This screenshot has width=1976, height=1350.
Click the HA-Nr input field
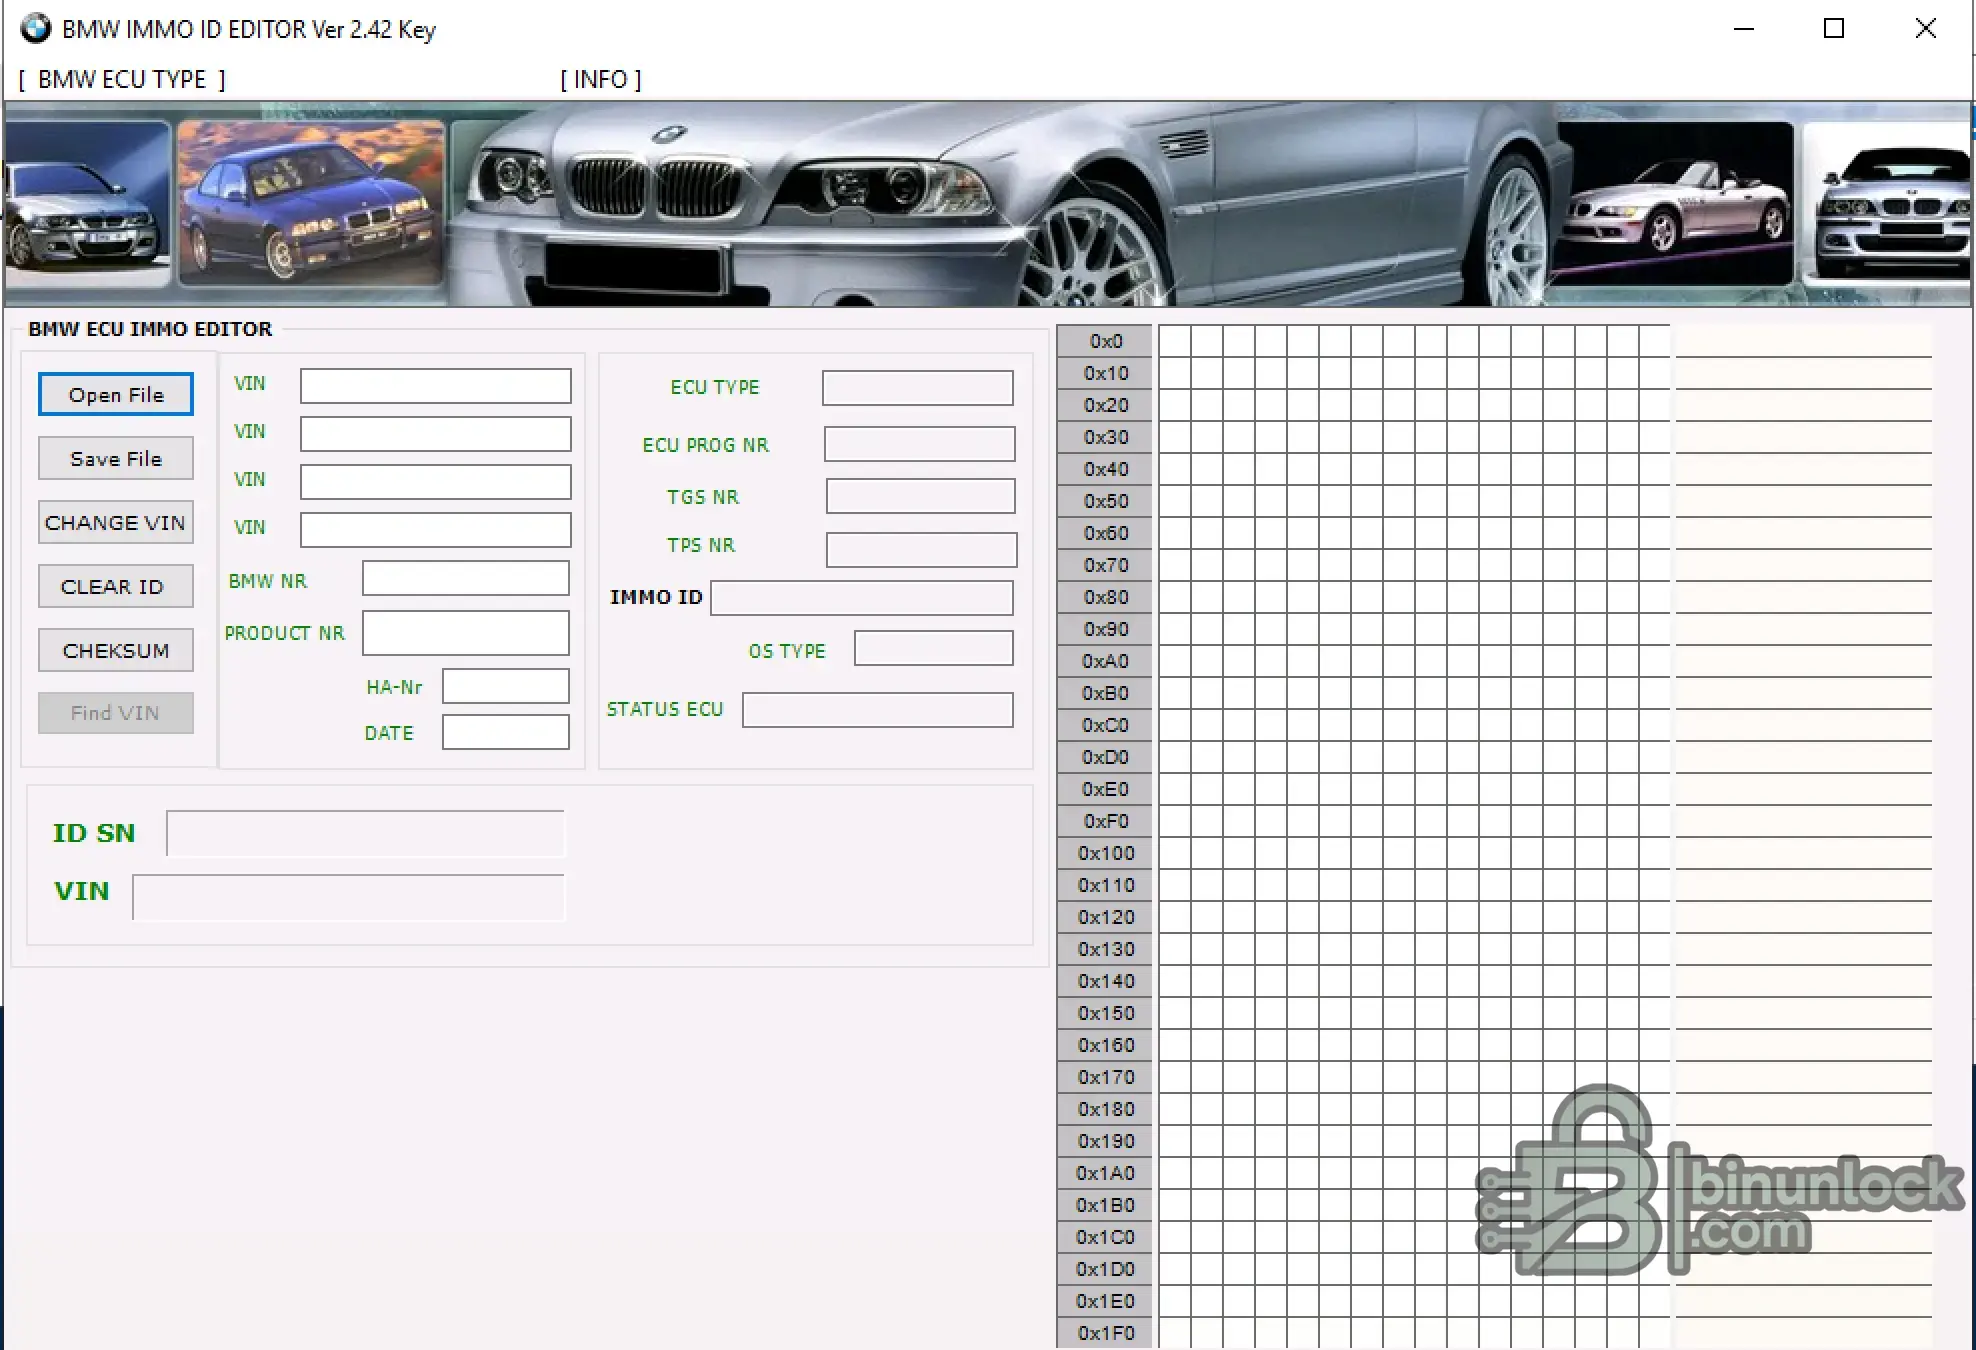point(506,686)
